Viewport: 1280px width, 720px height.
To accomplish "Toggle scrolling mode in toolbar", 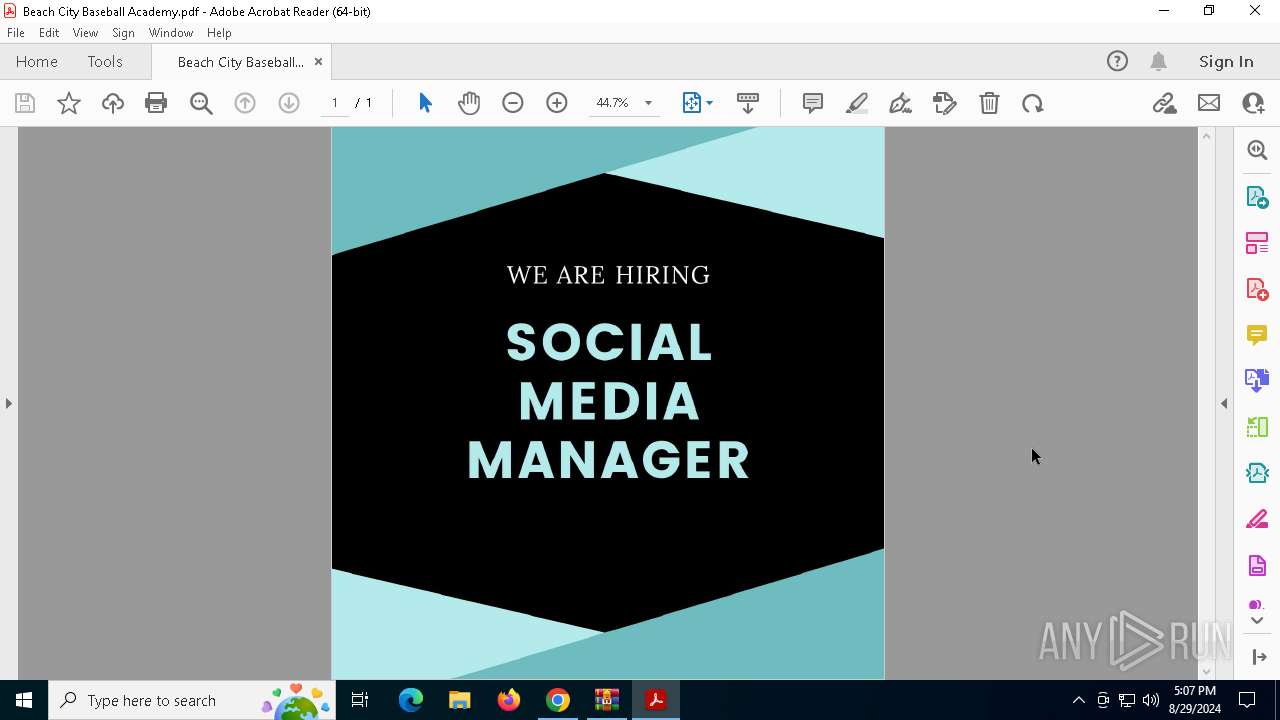I will coord(747,103).
